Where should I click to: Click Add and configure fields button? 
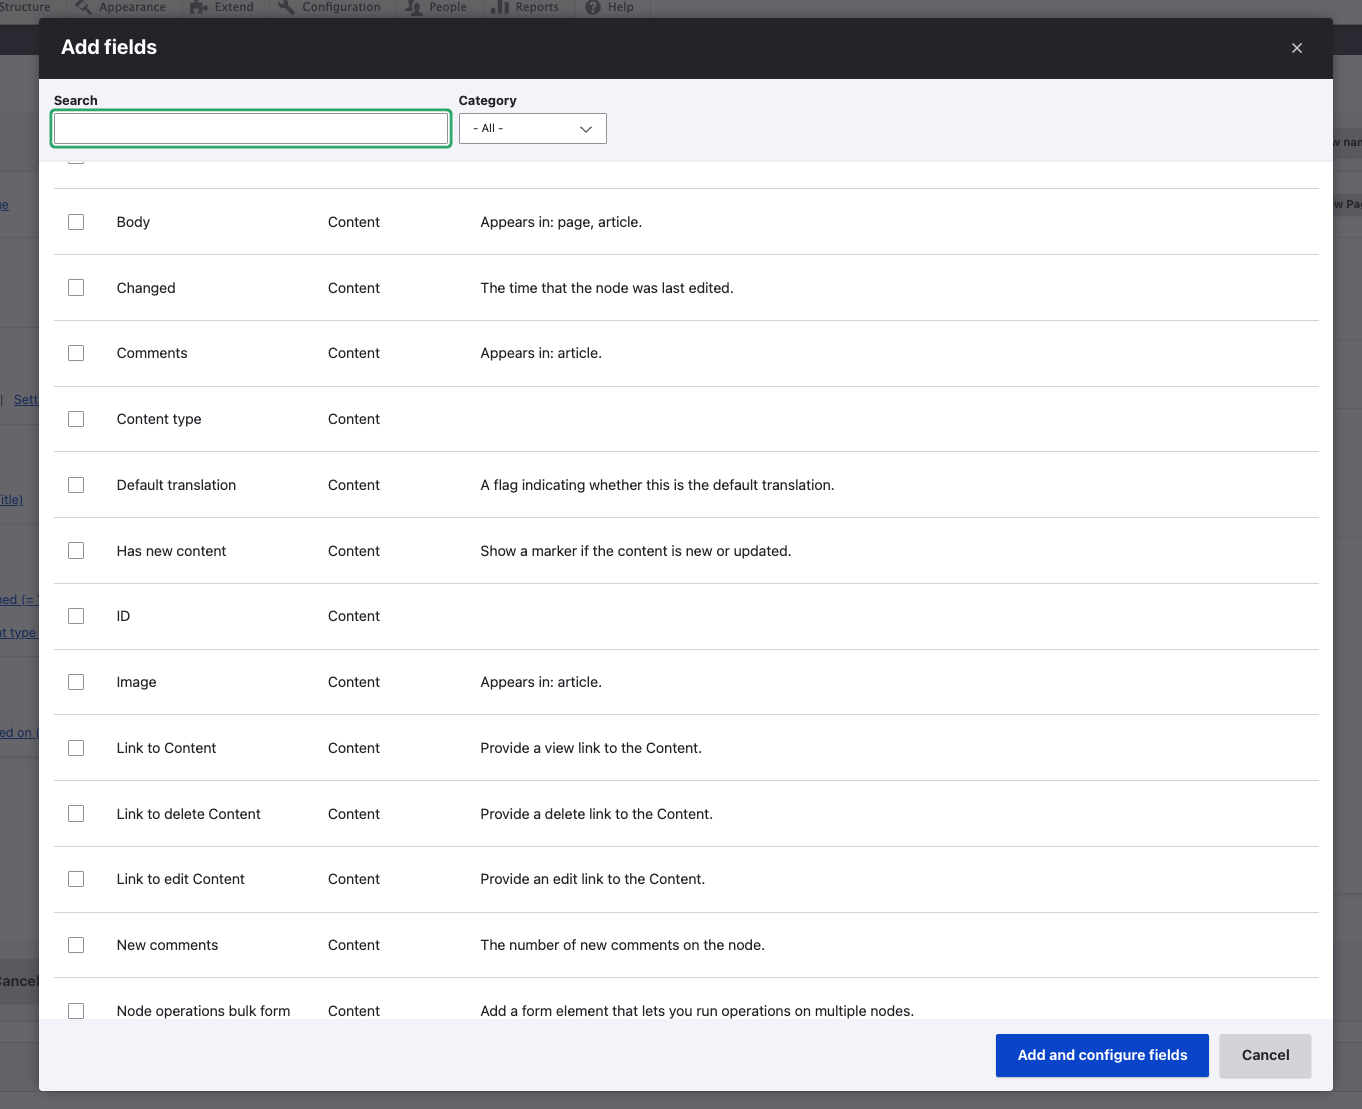tap(1102, 1055)
